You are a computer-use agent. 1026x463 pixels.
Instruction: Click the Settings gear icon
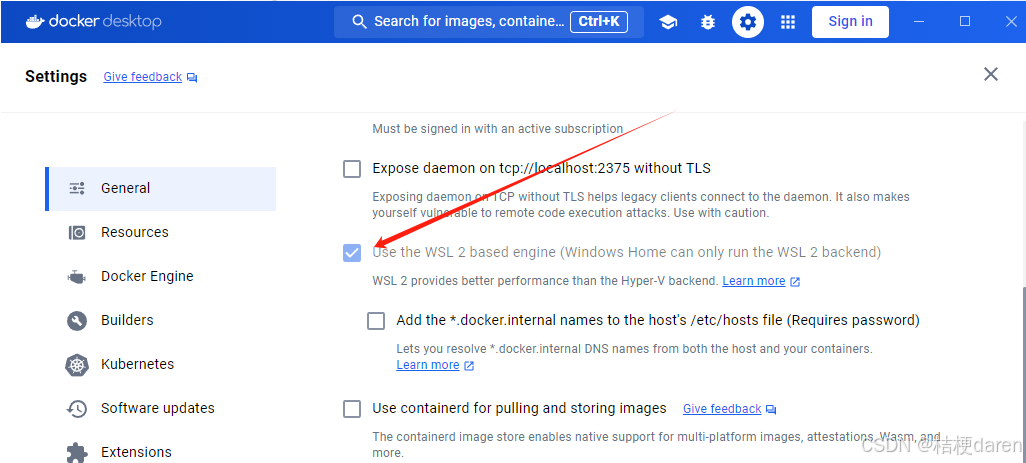[x=748, y=22]
